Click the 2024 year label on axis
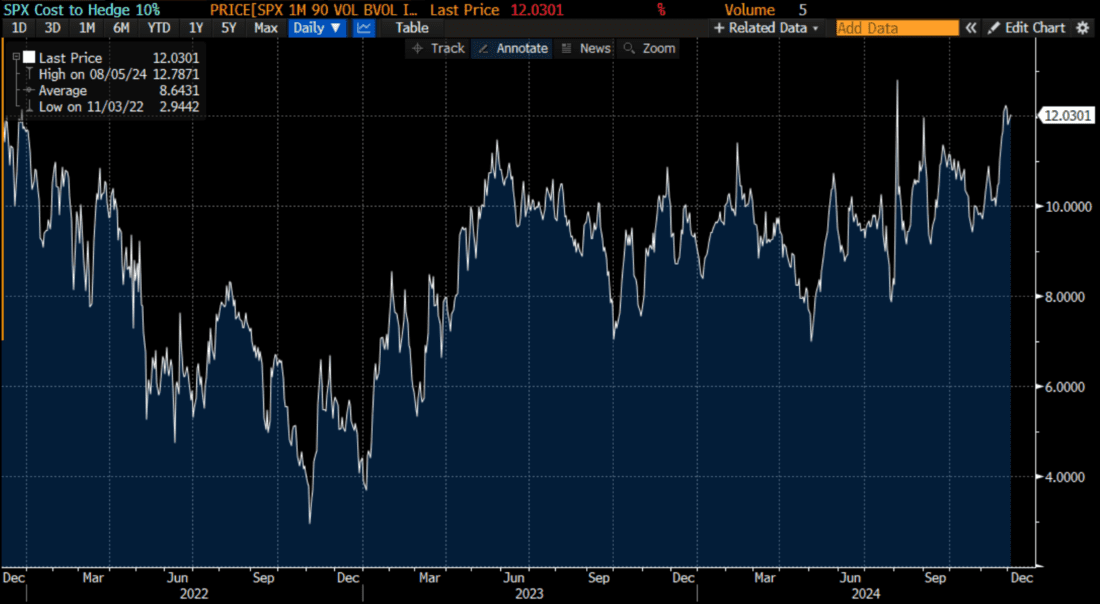The image size is (1100, 604). pos(865,594)
